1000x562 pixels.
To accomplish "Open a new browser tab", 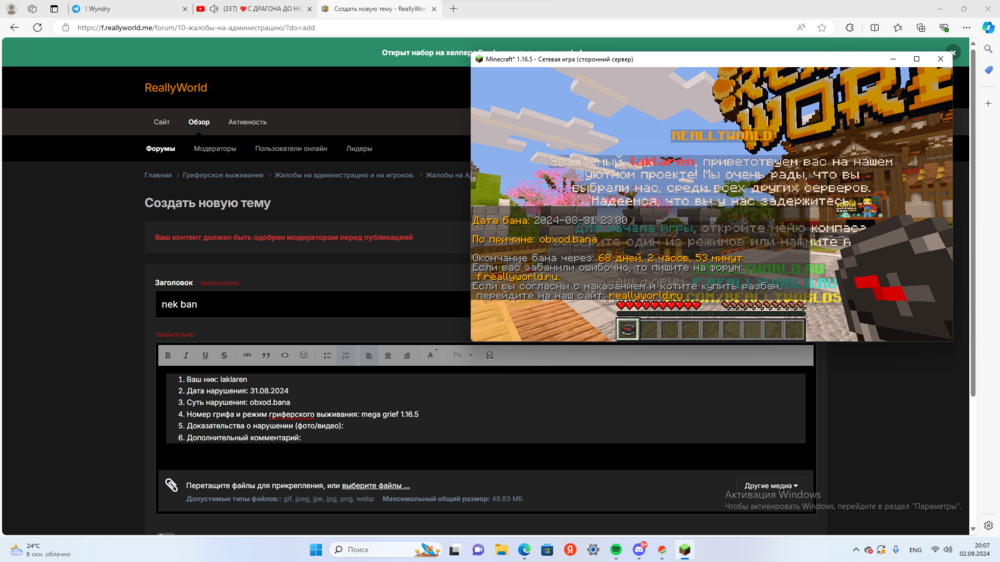I will [453, 9].
